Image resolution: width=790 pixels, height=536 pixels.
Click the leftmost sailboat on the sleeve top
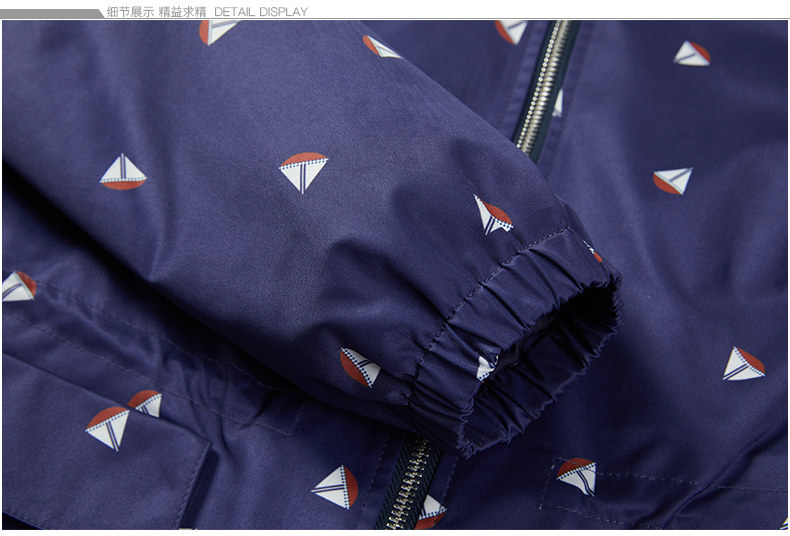coord(123,173)
